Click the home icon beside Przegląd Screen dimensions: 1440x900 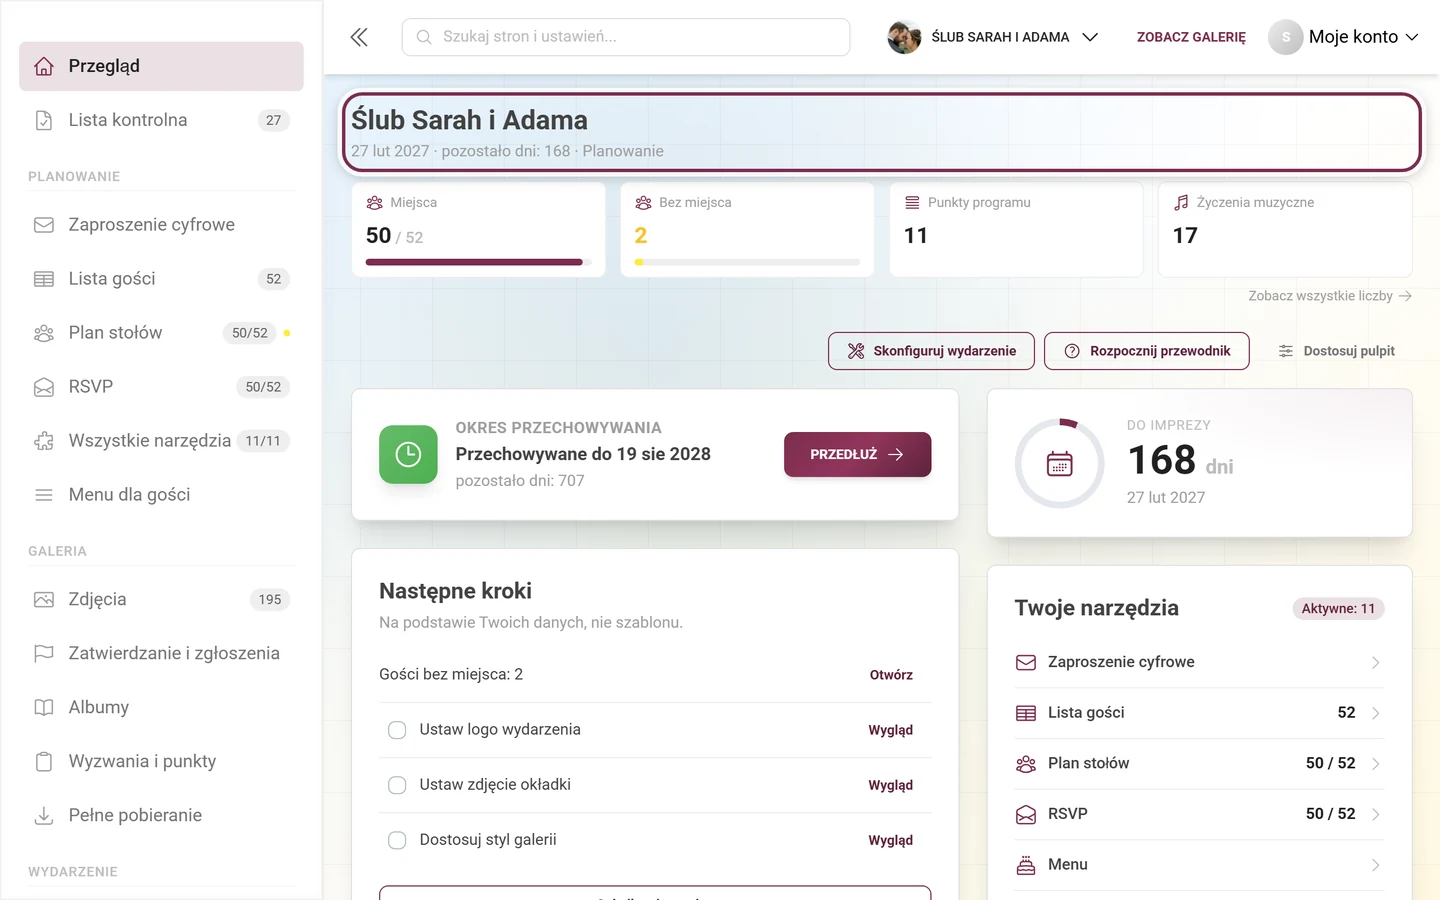[x=44, y=66]
